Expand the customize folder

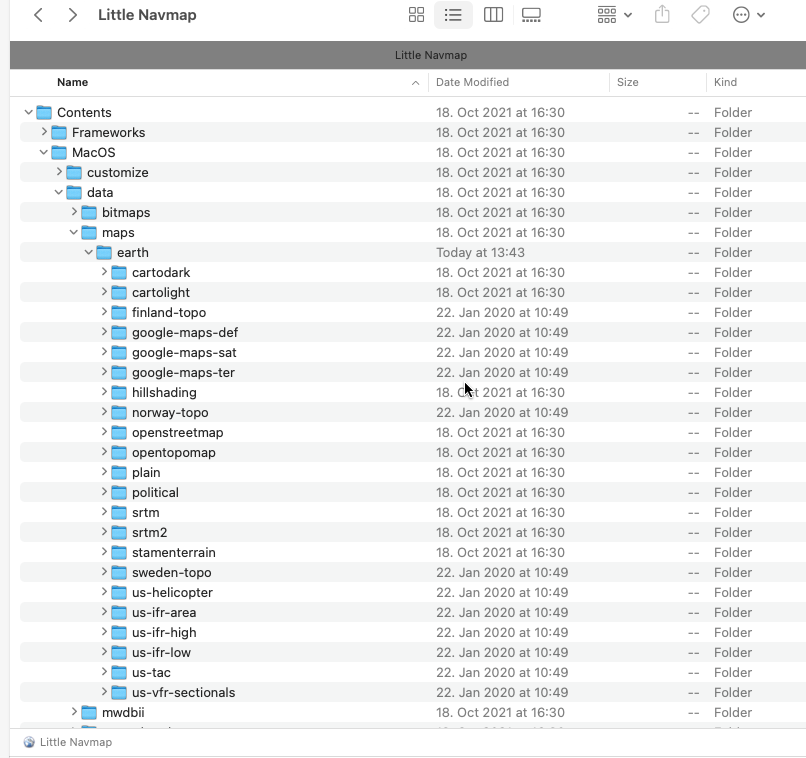pyautogui.click(x=59, y=172)
